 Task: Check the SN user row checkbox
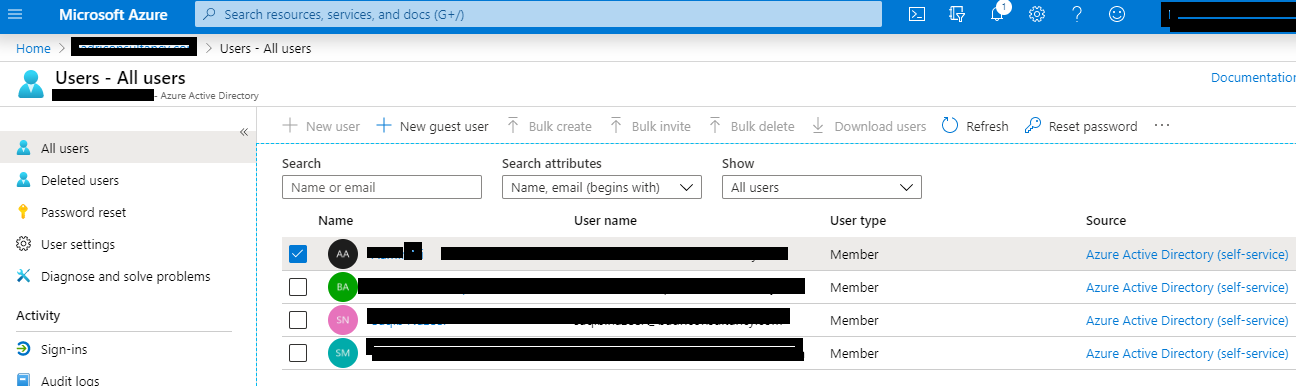tap(297, 320)
